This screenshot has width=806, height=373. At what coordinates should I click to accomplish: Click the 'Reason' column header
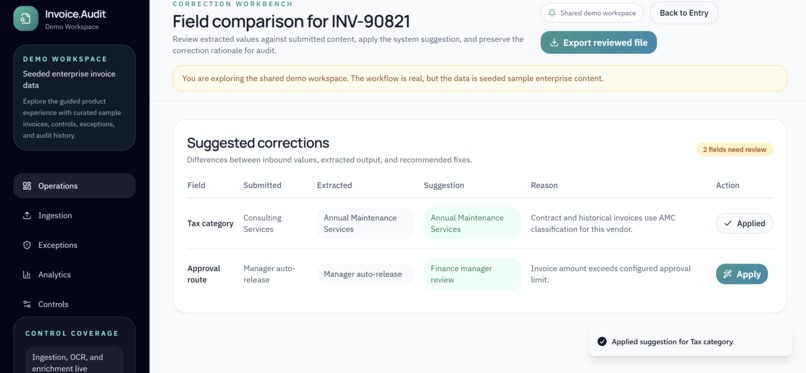coord(544,185)
